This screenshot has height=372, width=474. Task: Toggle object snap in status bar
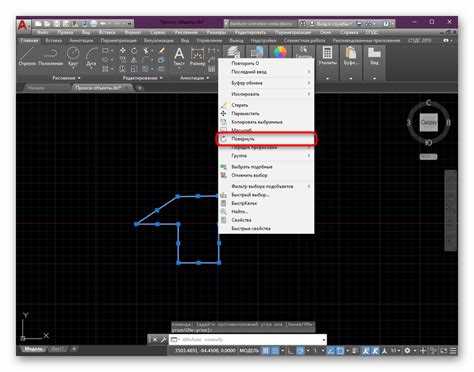pos(340,351)
